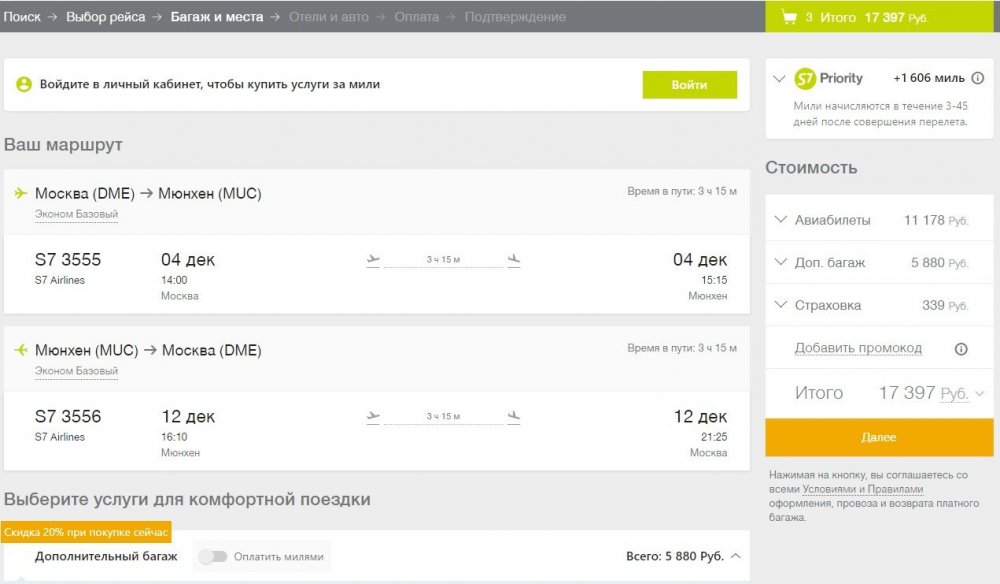This screenshot has width=1000, height=584.
Task: Click landing icon for flight S7 3556
Action: point(513,416)
